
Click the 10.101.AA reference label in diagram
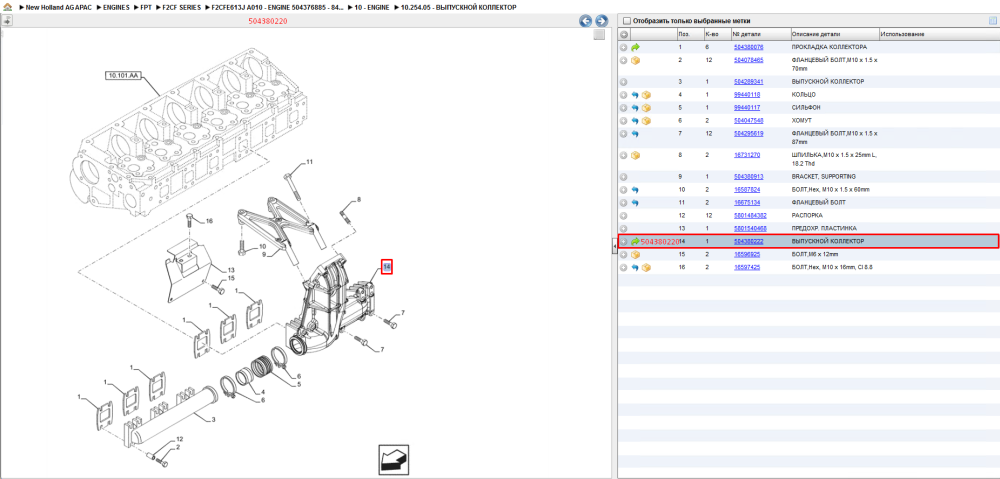[x=123, y=75]
